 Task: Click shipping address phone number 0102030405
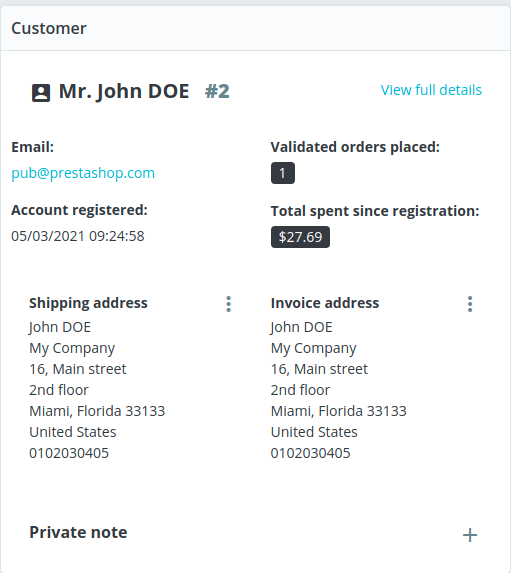[69, 453]
